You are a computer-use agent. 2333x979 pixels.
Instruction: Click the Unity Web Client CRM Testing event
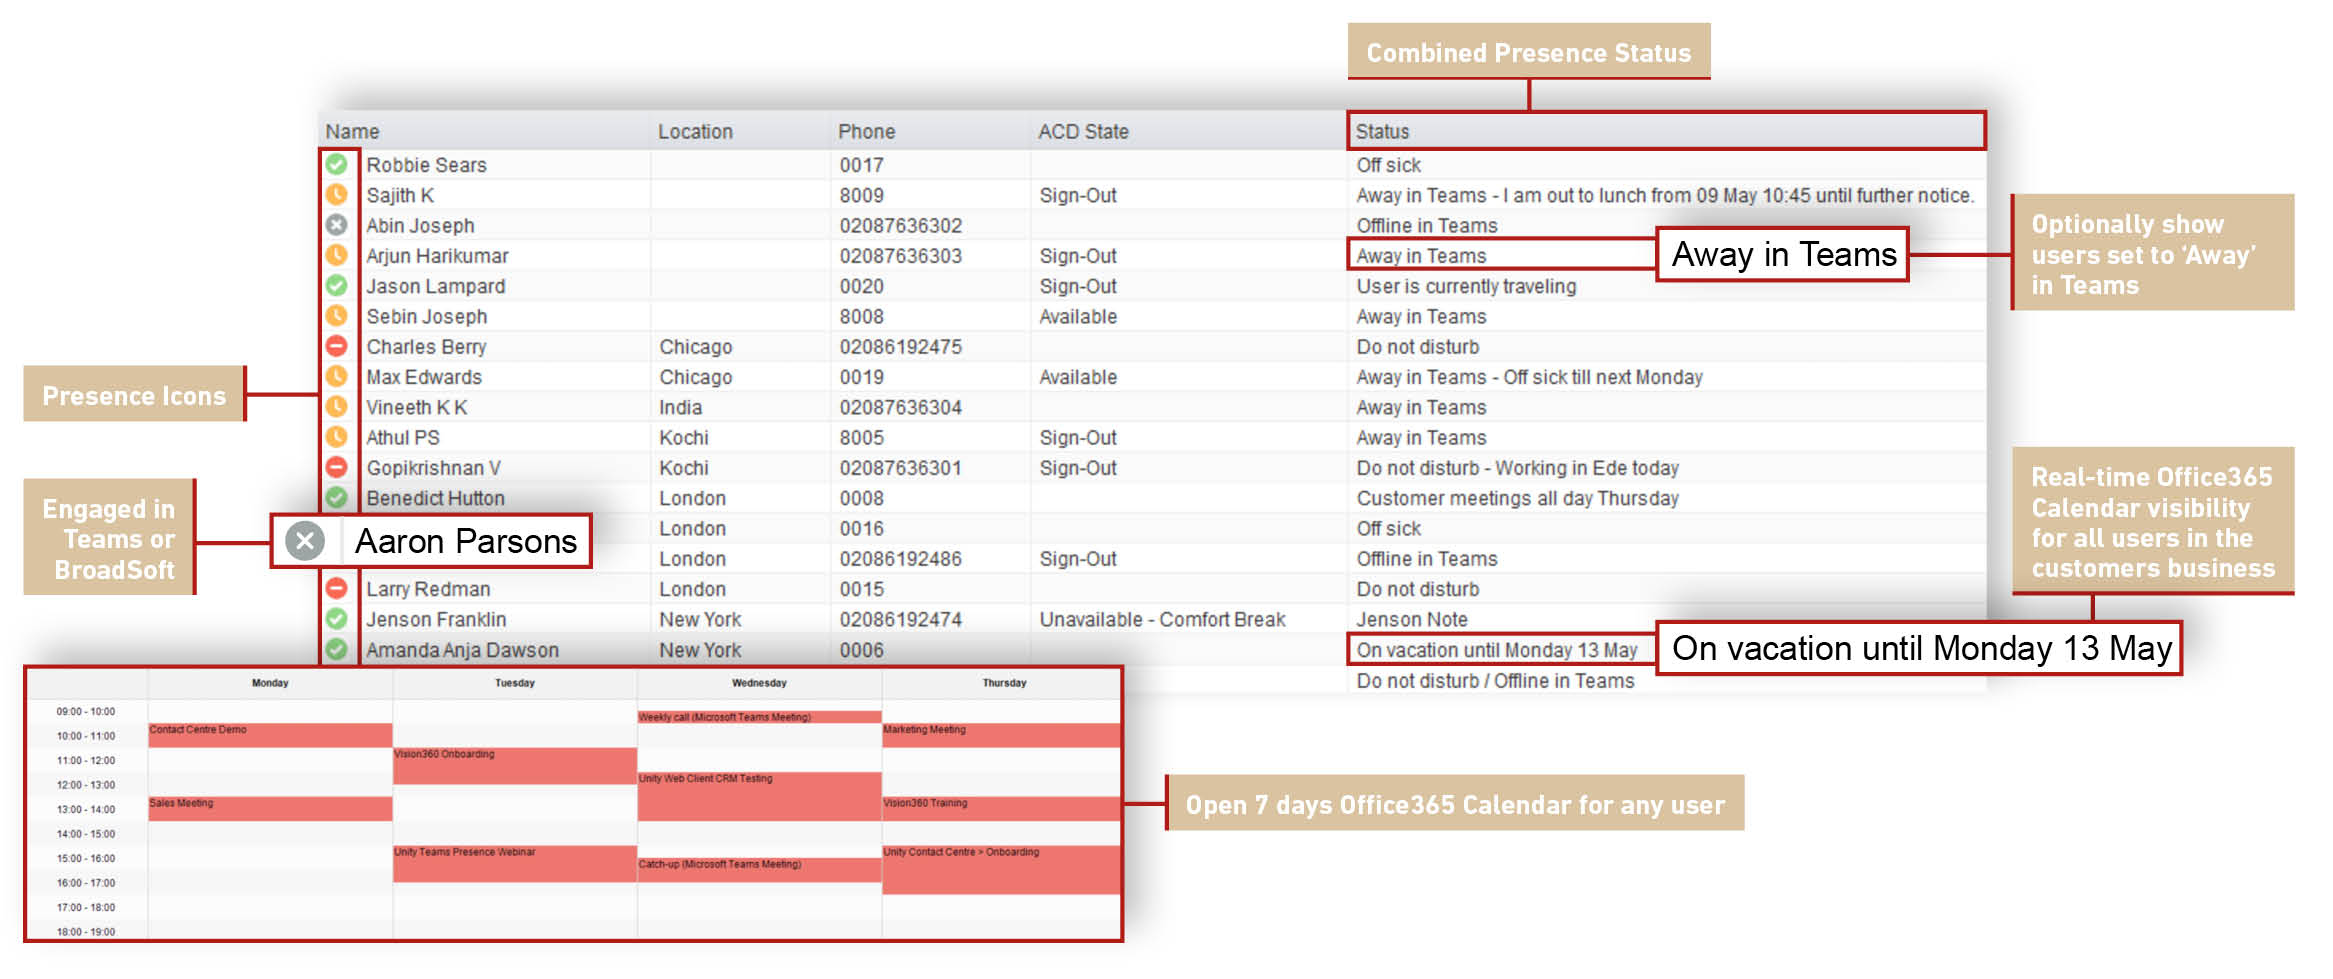tap(759, 796)
